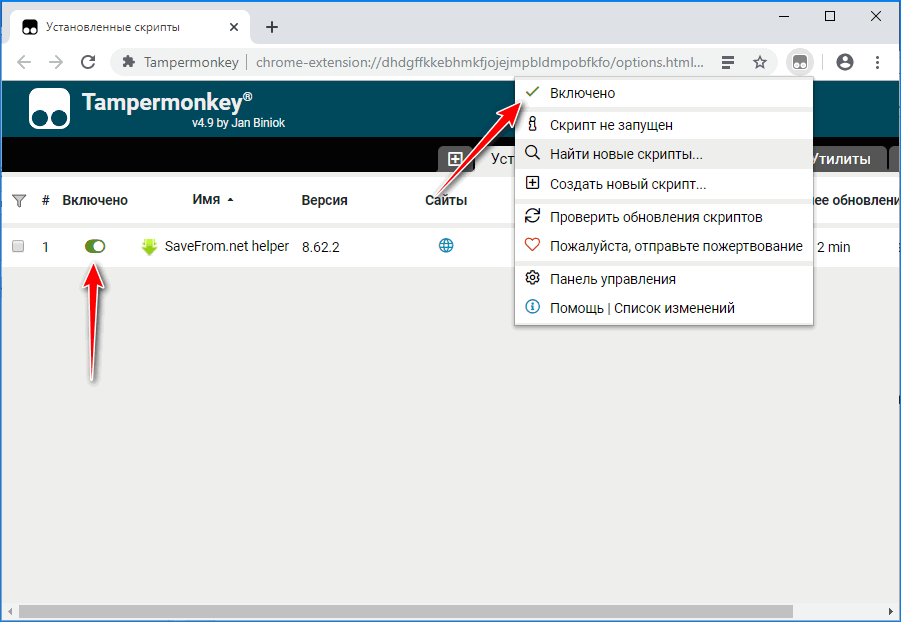The image size is (901, 622).
Task: Sort by the # column header
Action: point(45,201)
